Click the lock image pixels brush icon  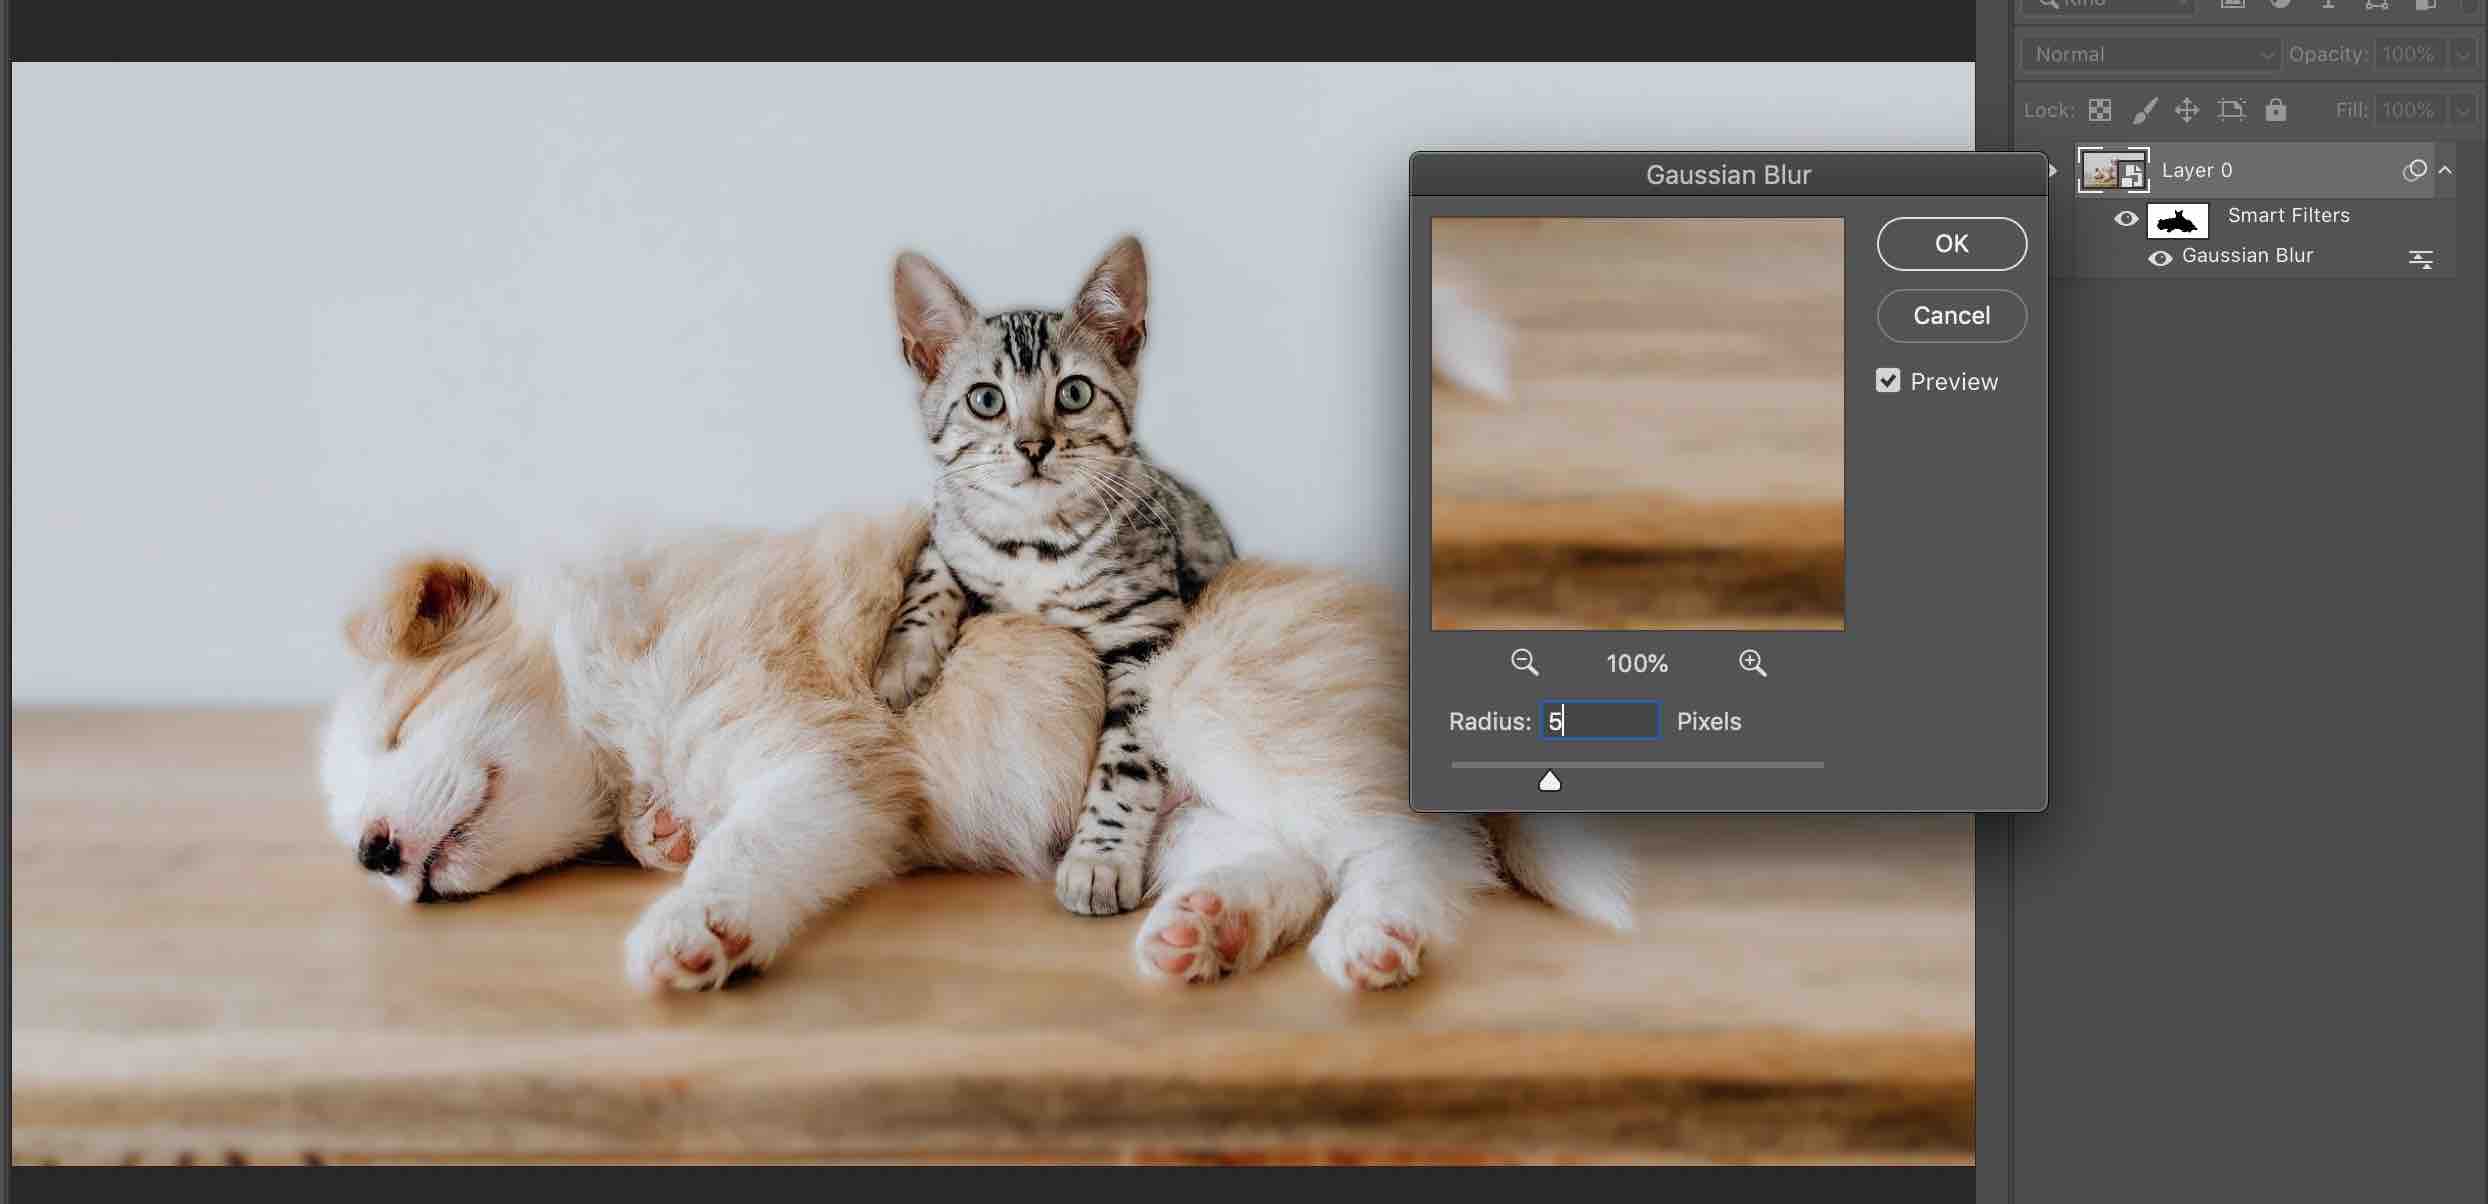coord(2144,110)
